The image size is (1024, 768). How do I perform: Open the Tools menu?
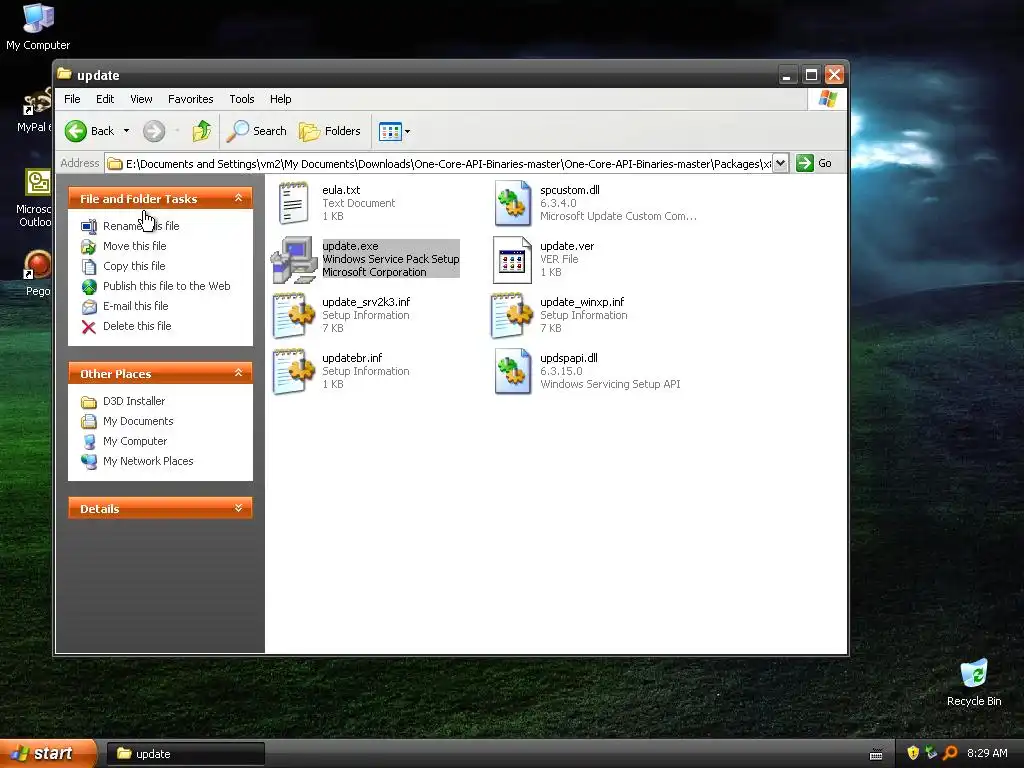tap(242, 99)
